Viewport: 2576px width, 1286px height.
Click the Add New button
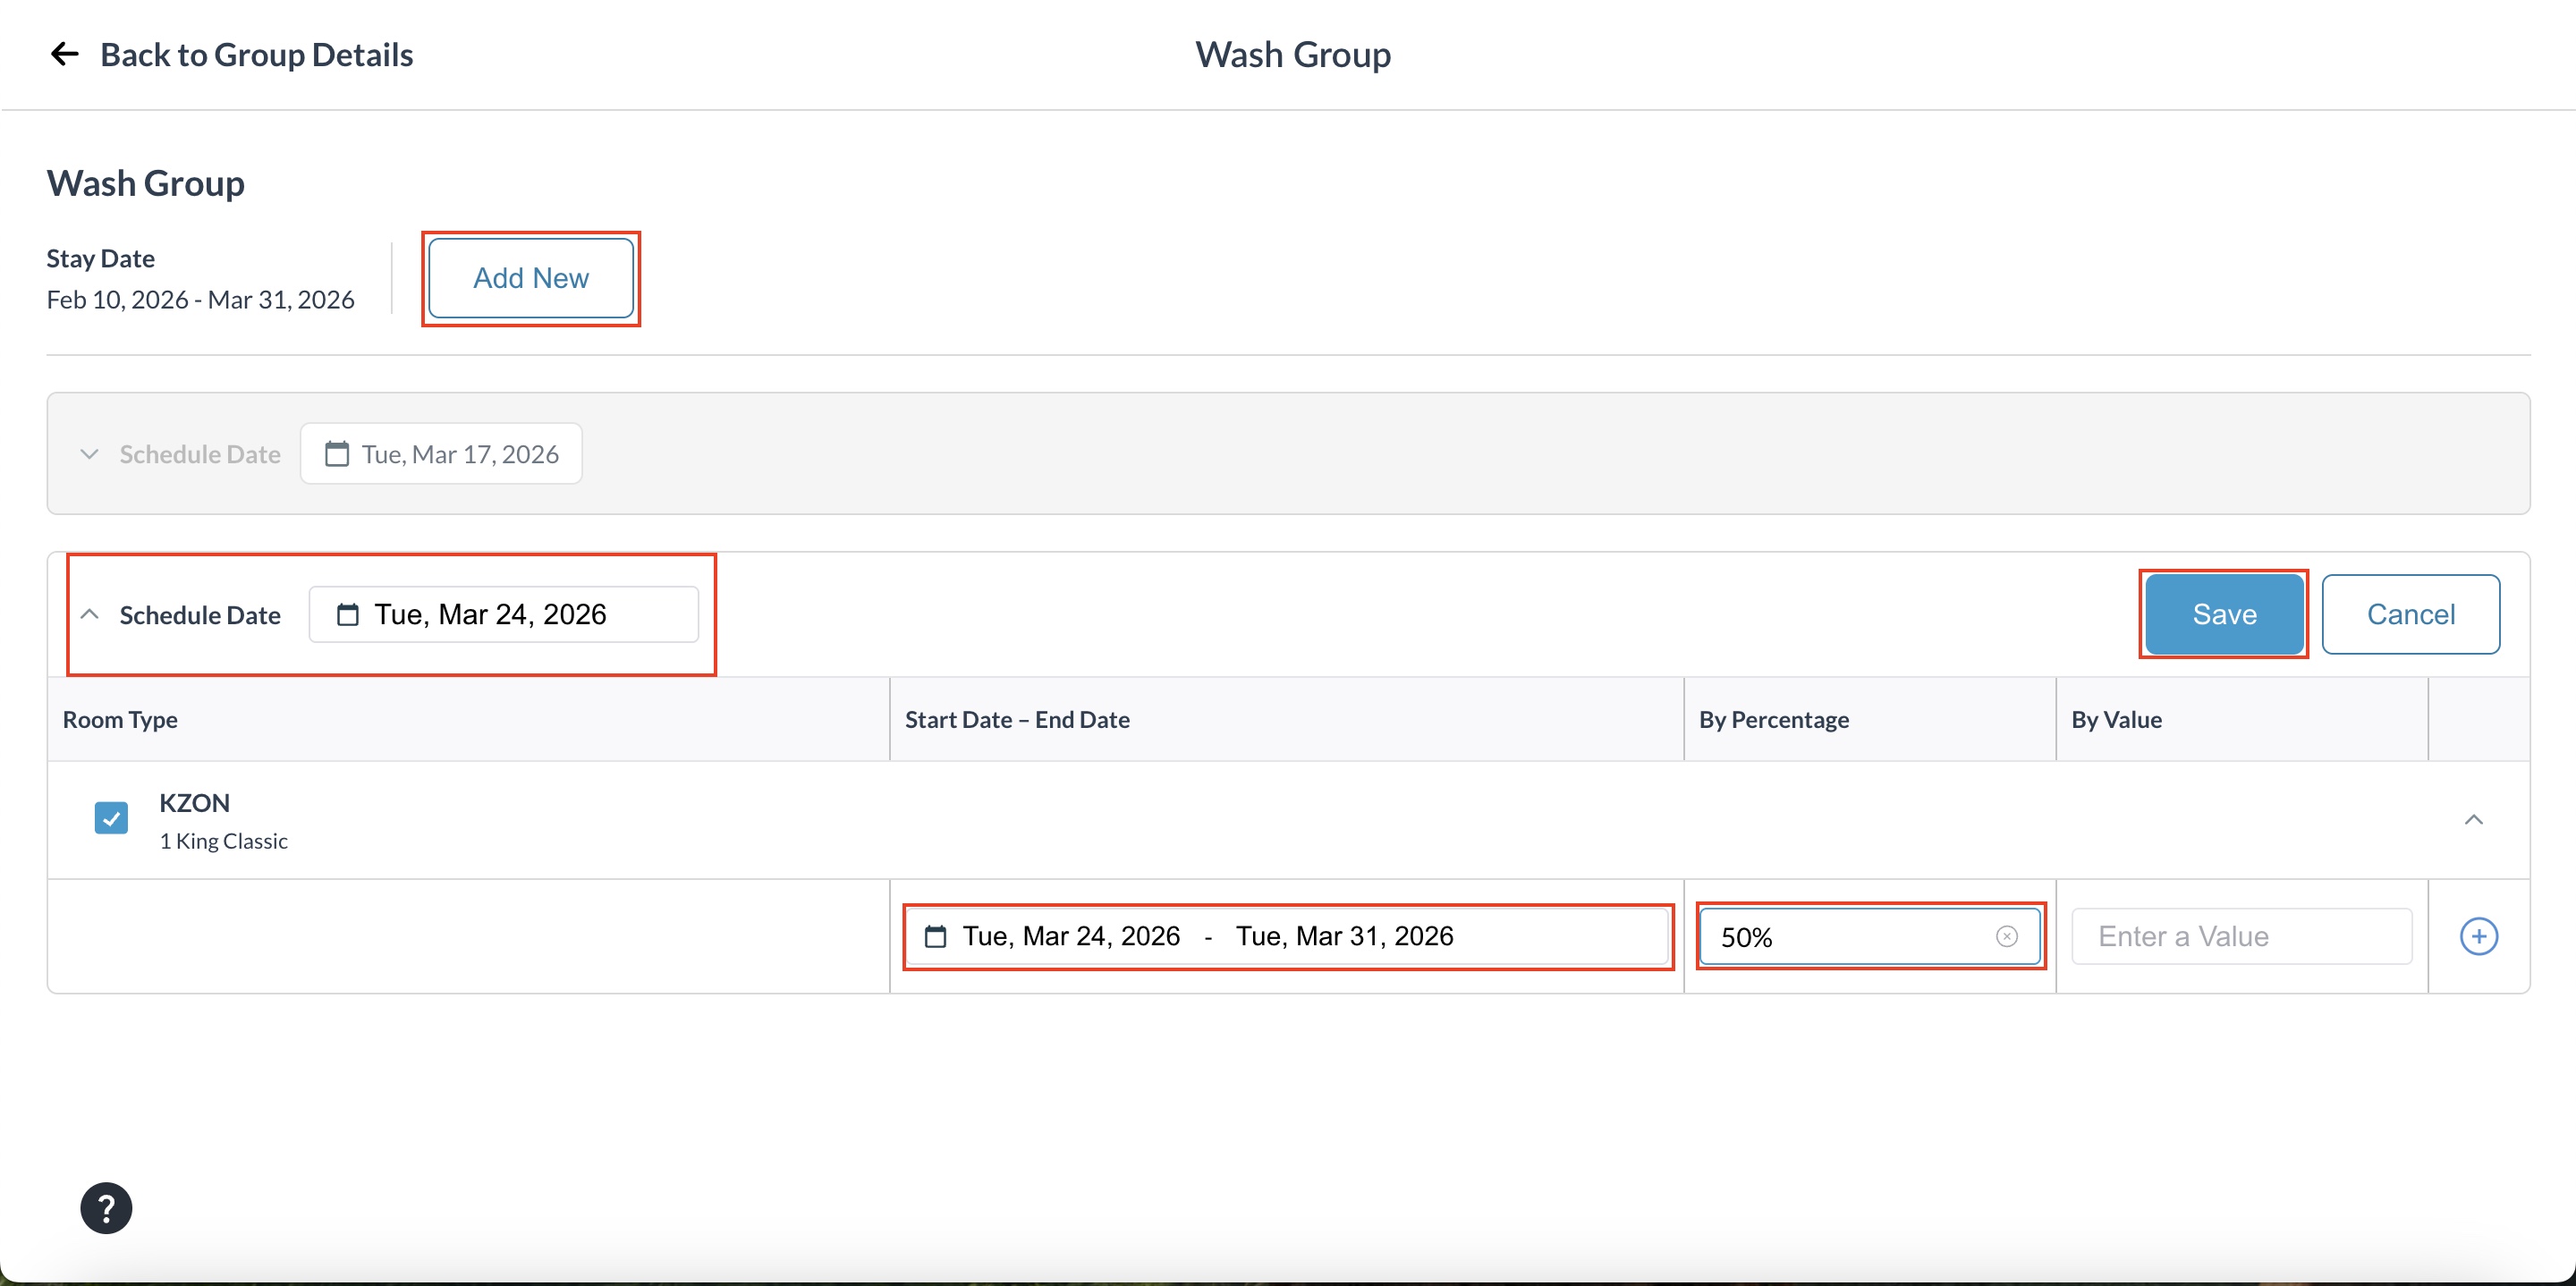pos(531,278)
